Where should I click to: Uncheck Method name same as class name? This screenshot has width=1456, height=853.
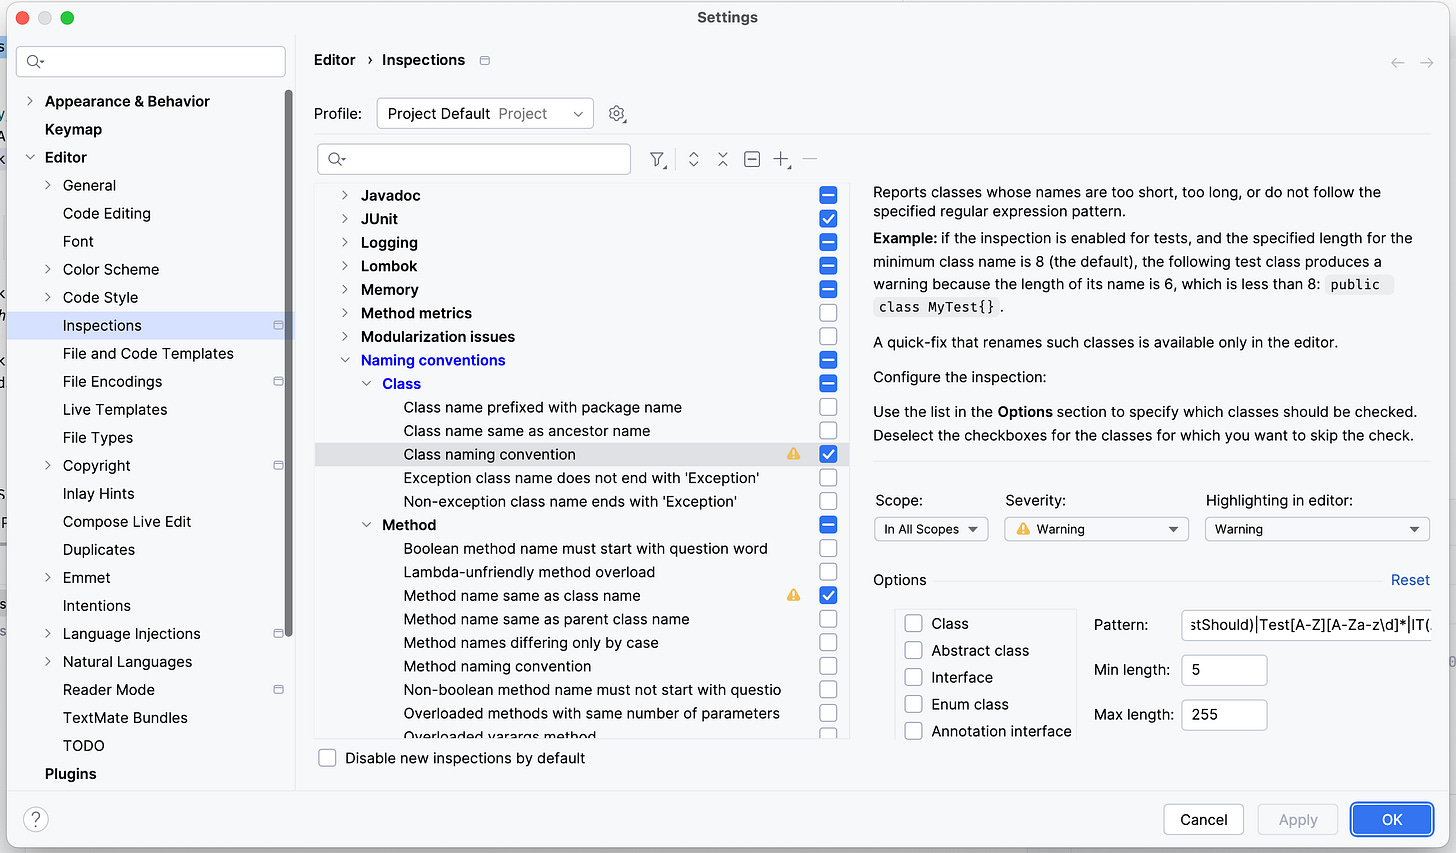pyautogui.click(x=828, y=595)
